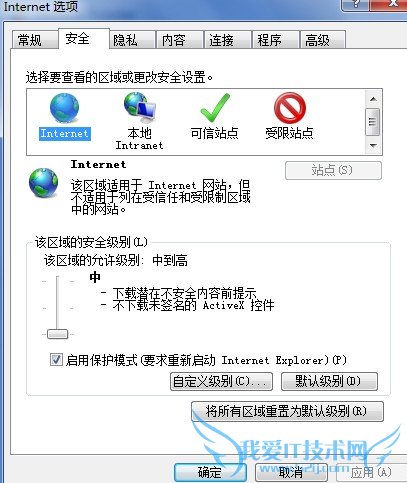Switch to the 隐私 tab
Image resolution: width=407 pixels, height=483 pixels.
(125, 40)
